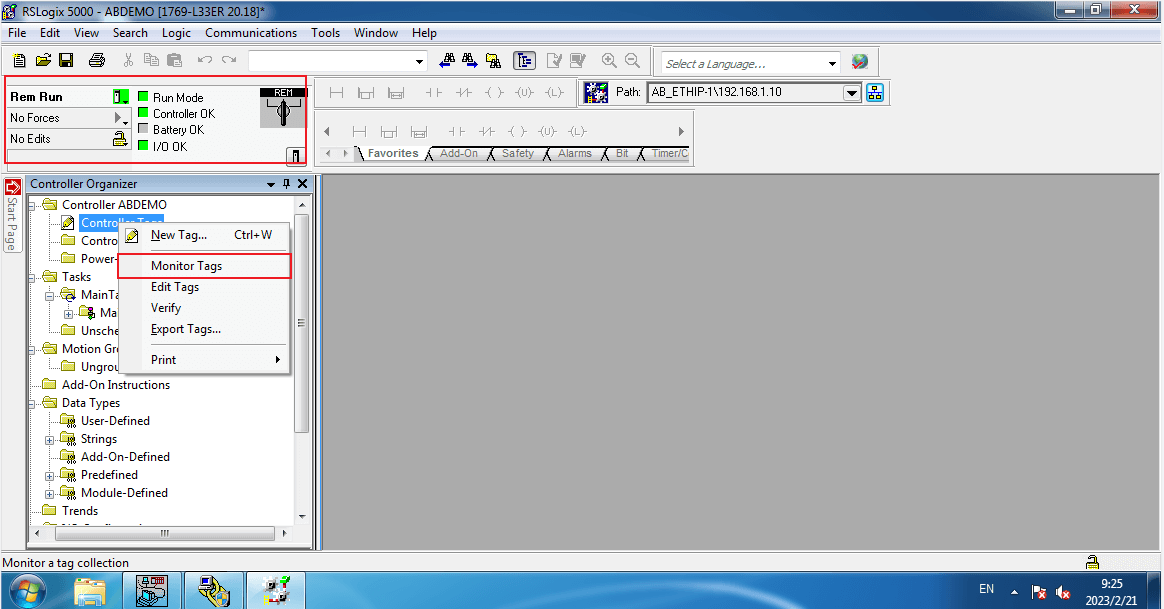Click the key switch REM indicator
Viewport: 1164px width, 609px height.
(x=283, y=108)
